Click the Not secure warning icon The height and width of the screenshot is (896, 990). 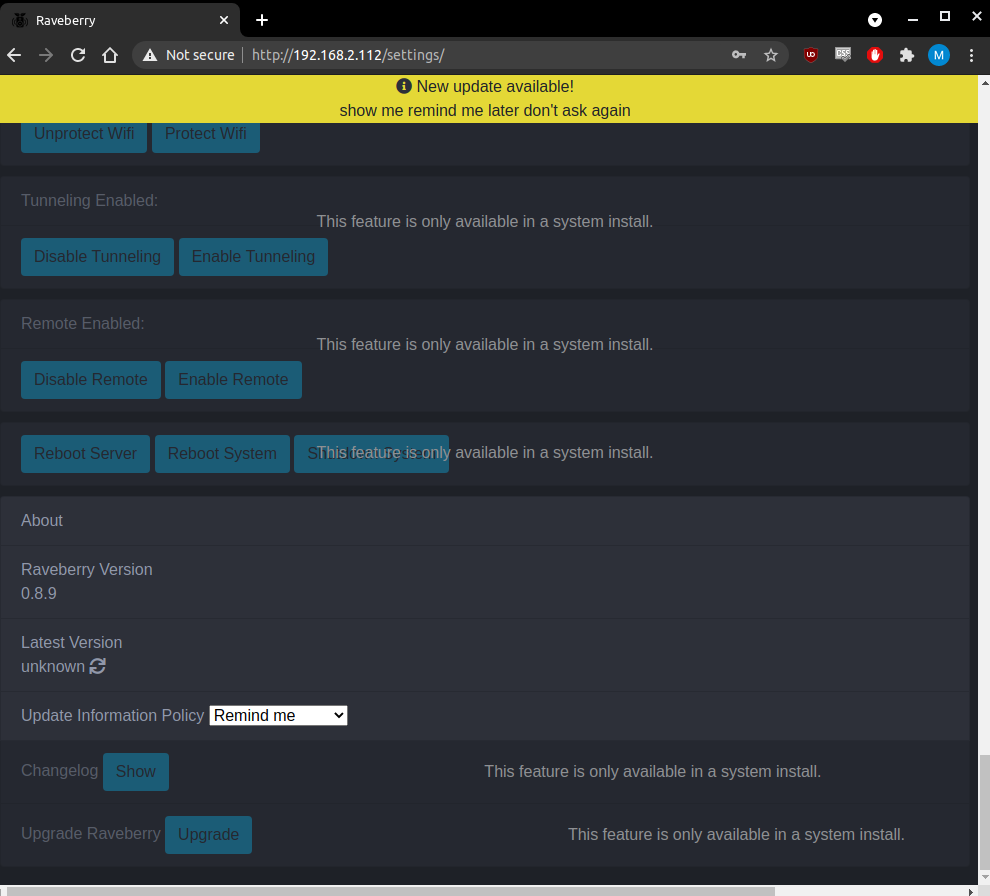tap(150, 56)
